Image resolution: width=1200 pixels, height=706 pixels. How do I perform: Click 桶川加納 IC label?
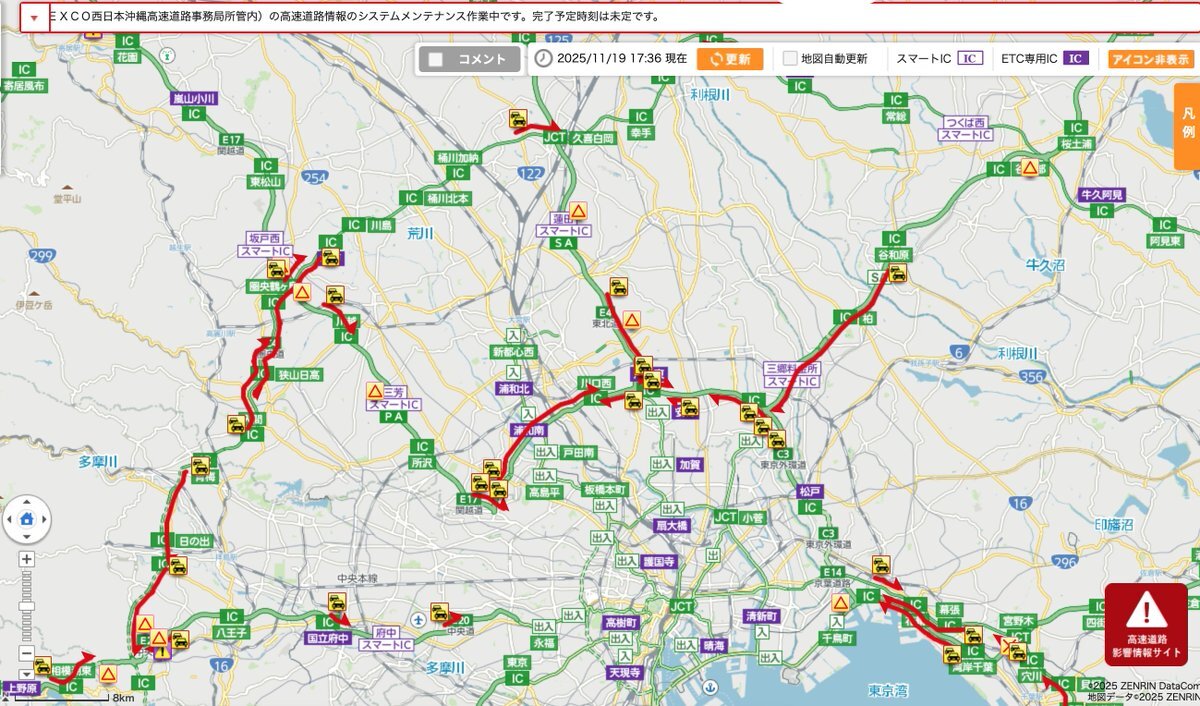[458, 158]
